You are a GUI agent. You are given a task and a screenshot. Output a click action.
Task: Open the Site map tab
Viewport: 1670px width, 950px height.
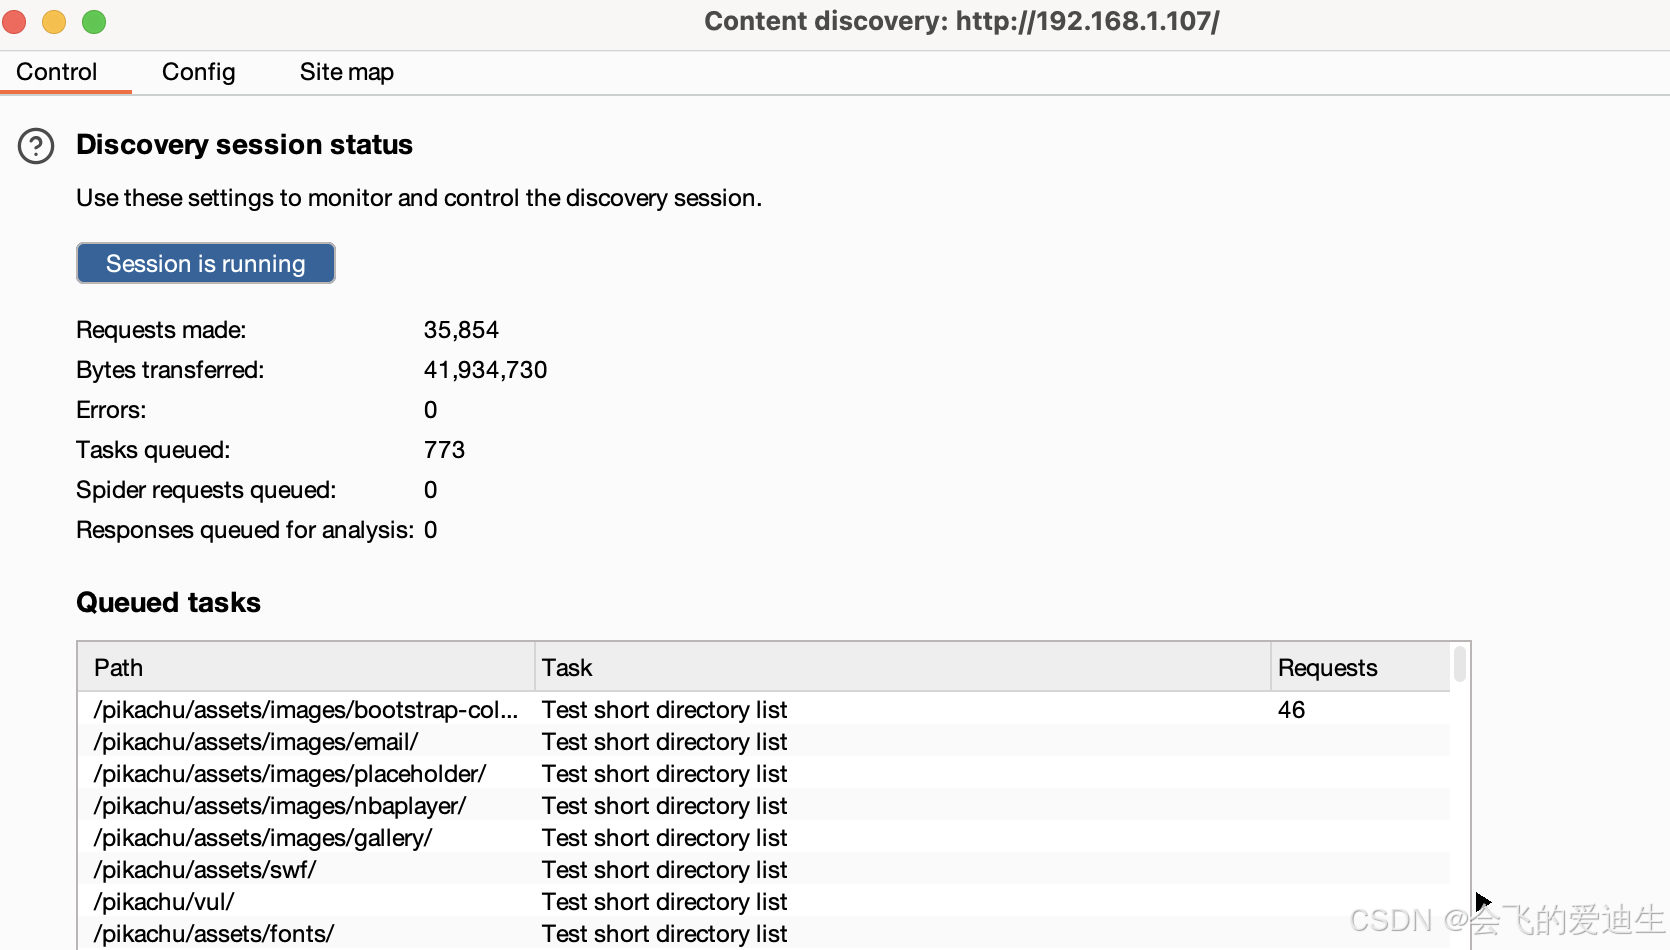347,72
